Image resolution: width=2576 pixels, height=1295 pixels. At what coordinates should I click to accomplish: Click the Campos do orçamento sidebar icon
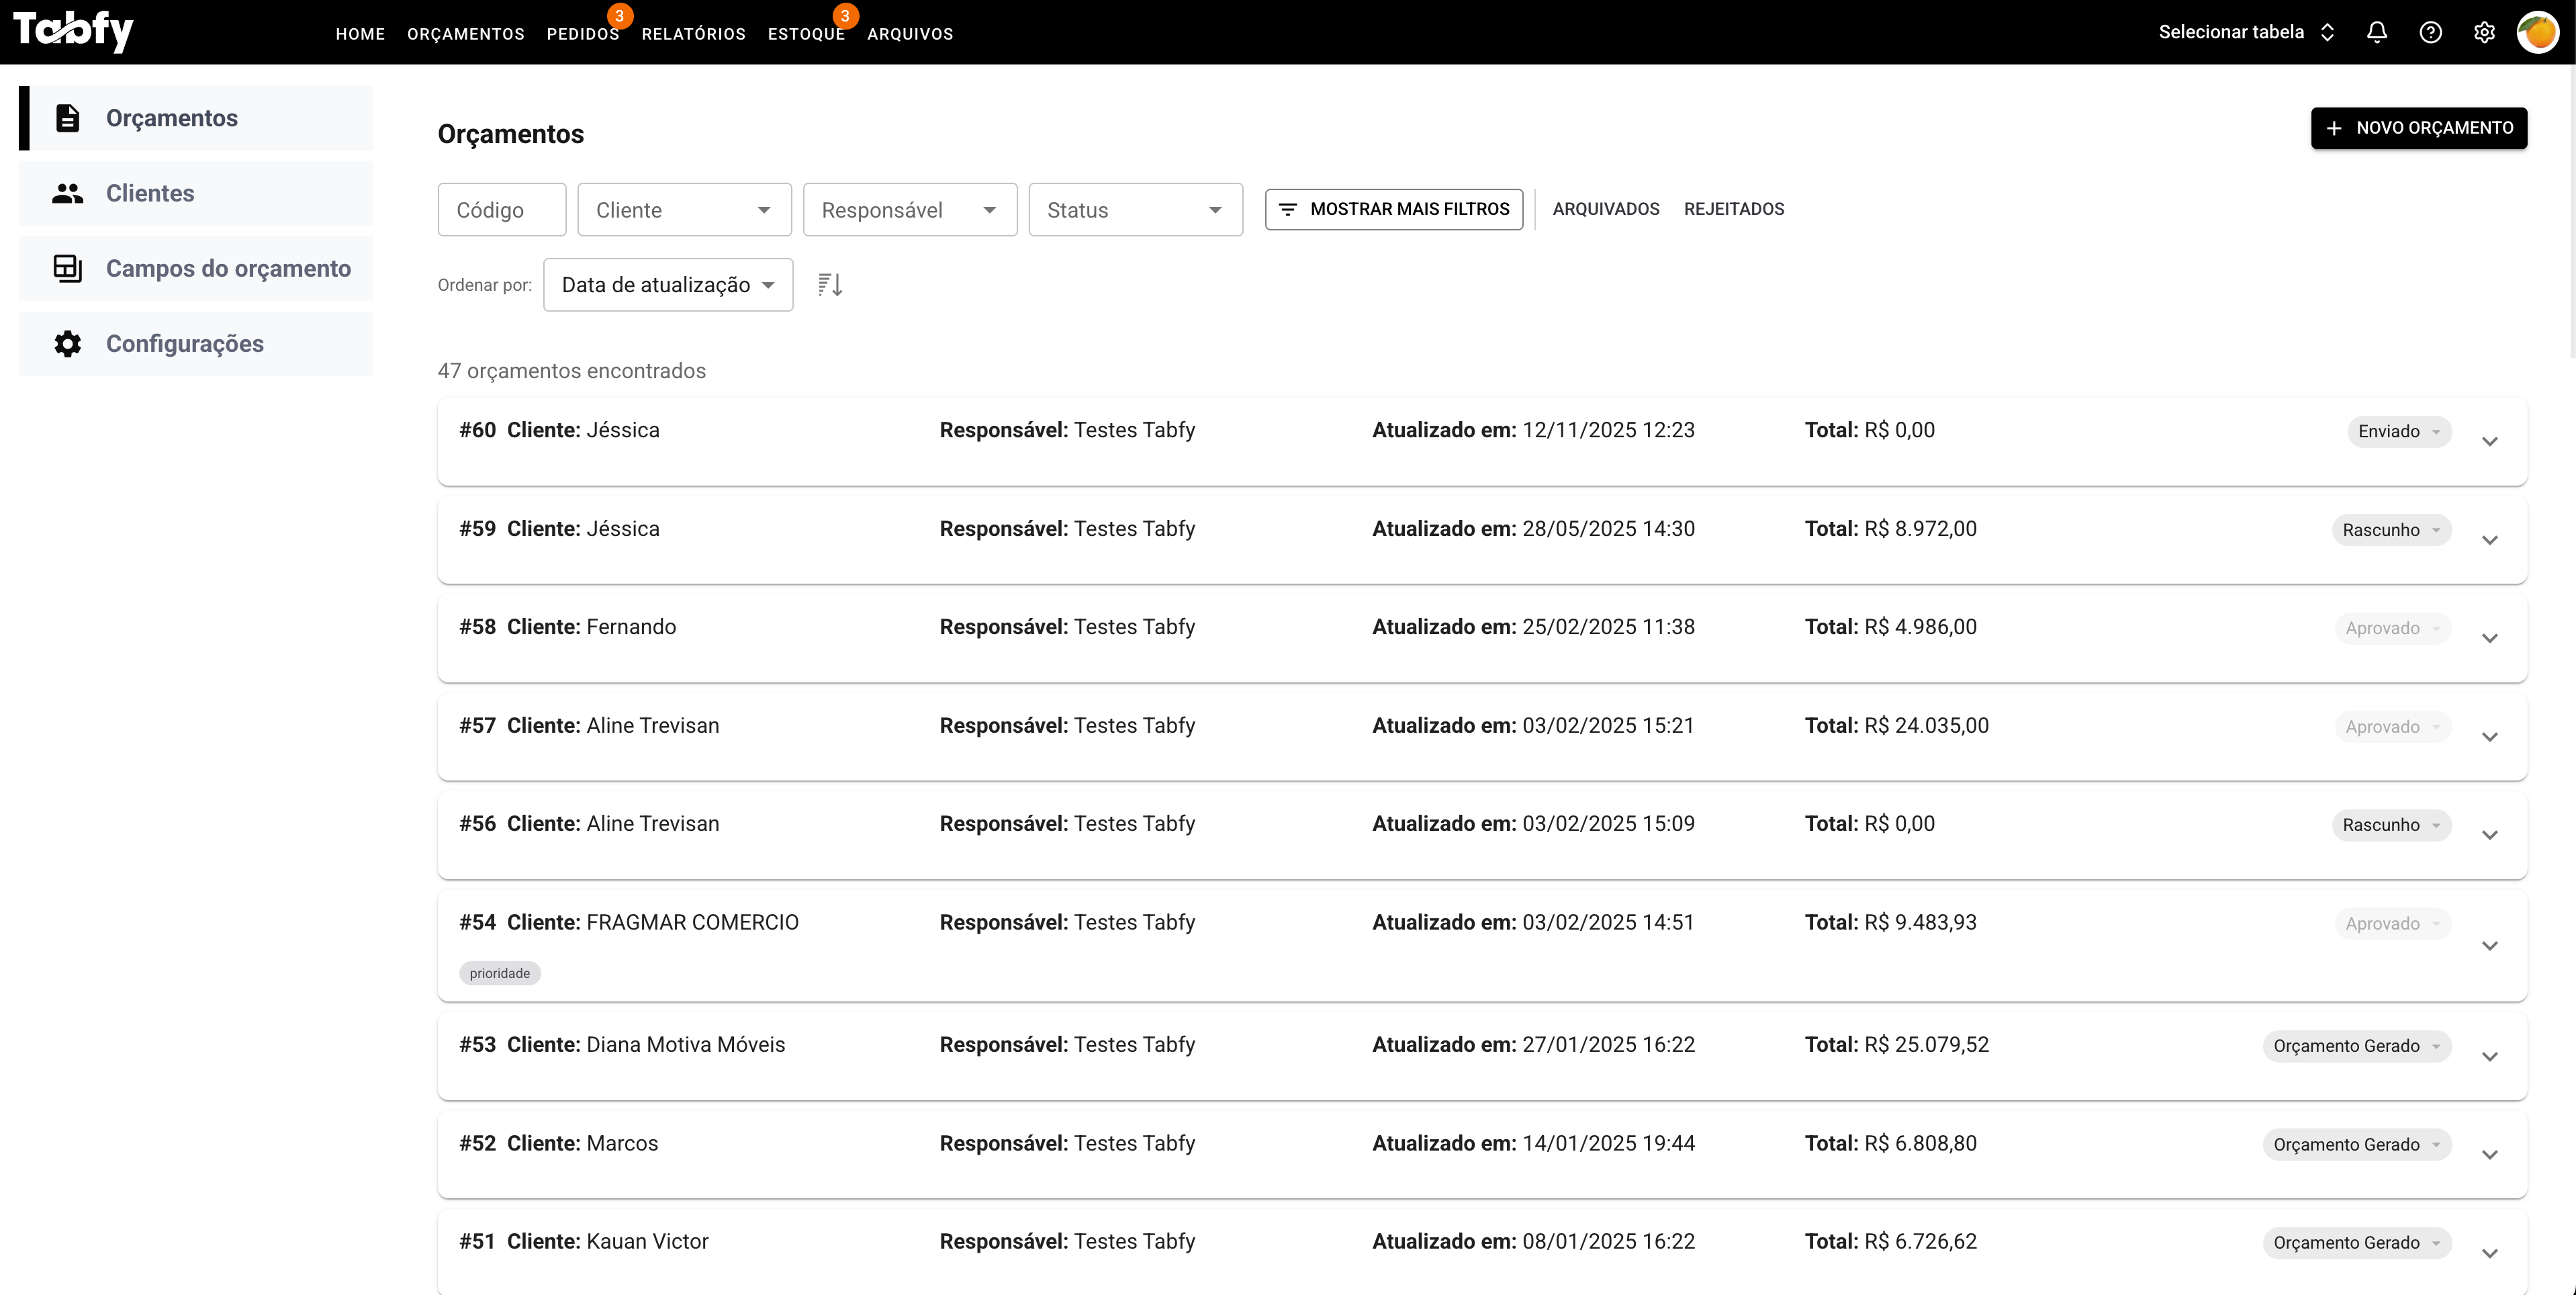pos(67,268)
